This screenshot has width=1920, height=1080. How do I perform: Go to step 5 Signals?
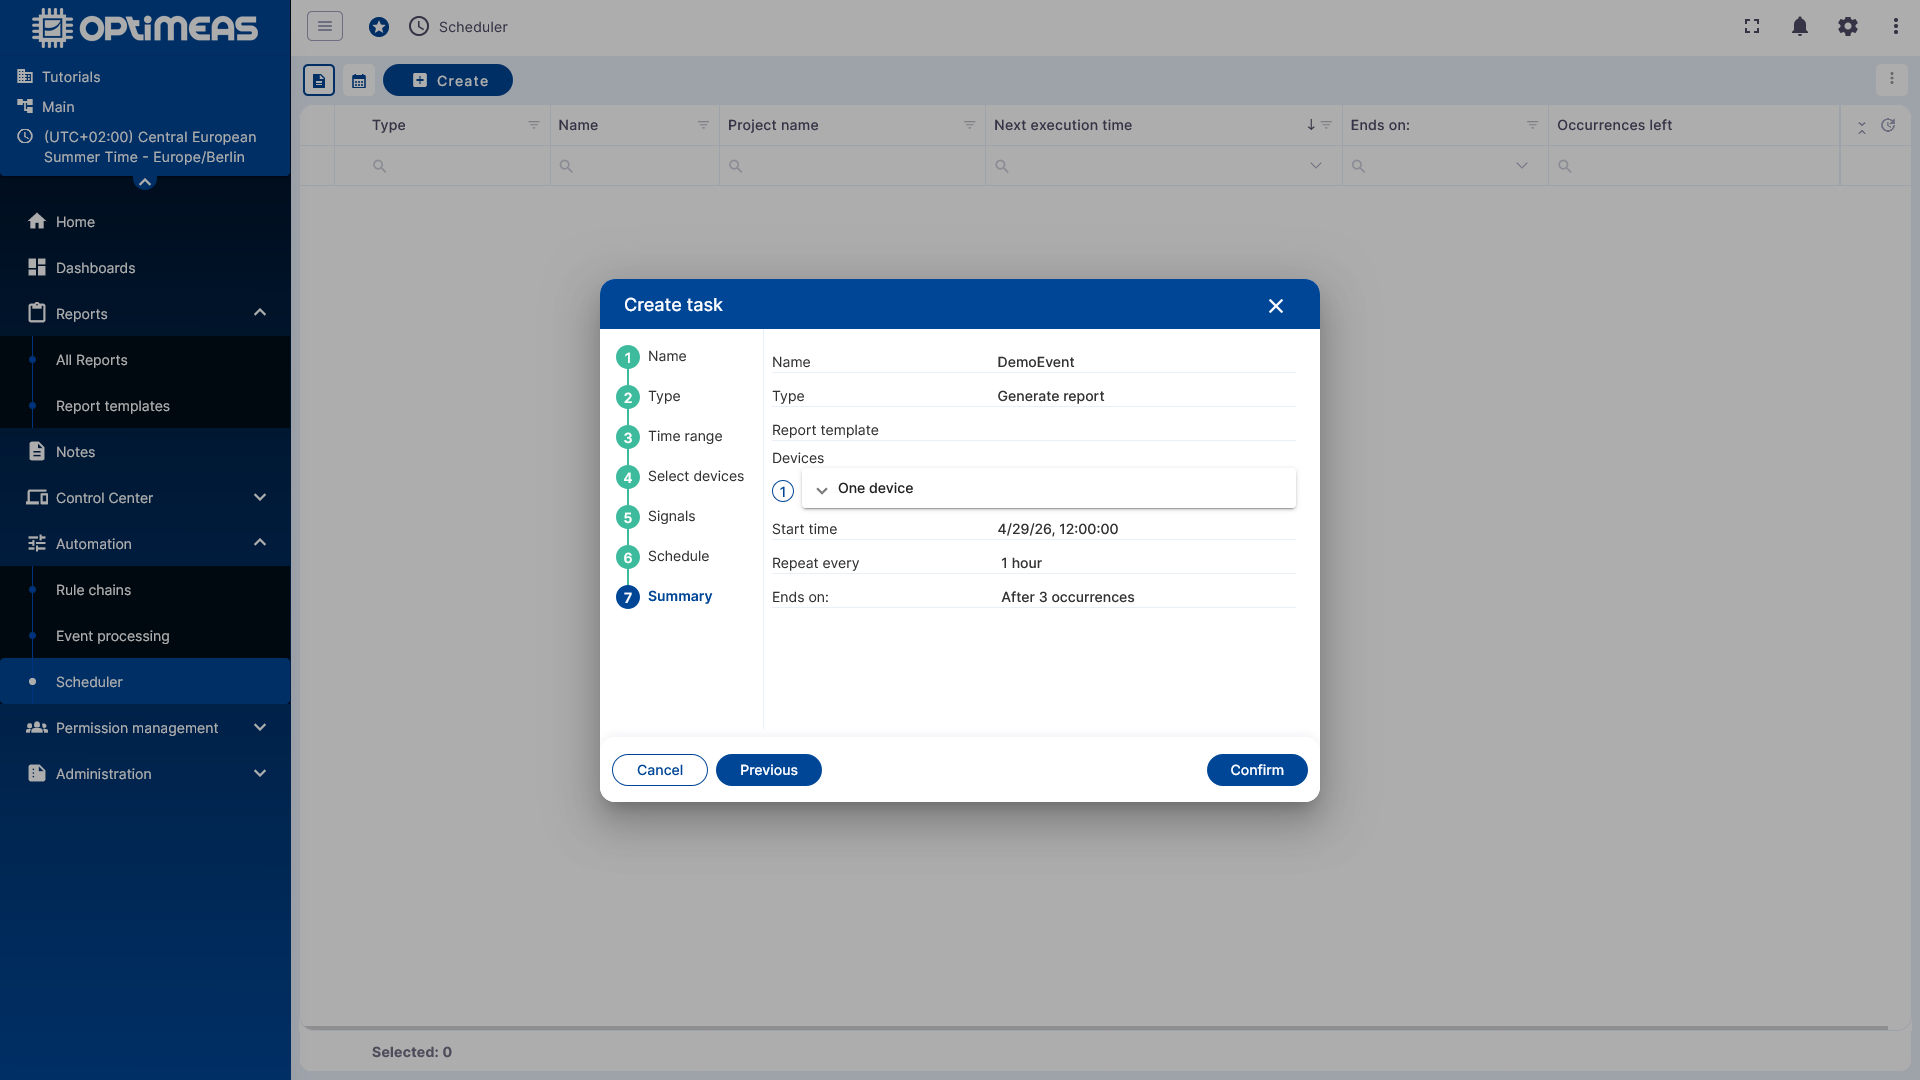tap(655, 517)
